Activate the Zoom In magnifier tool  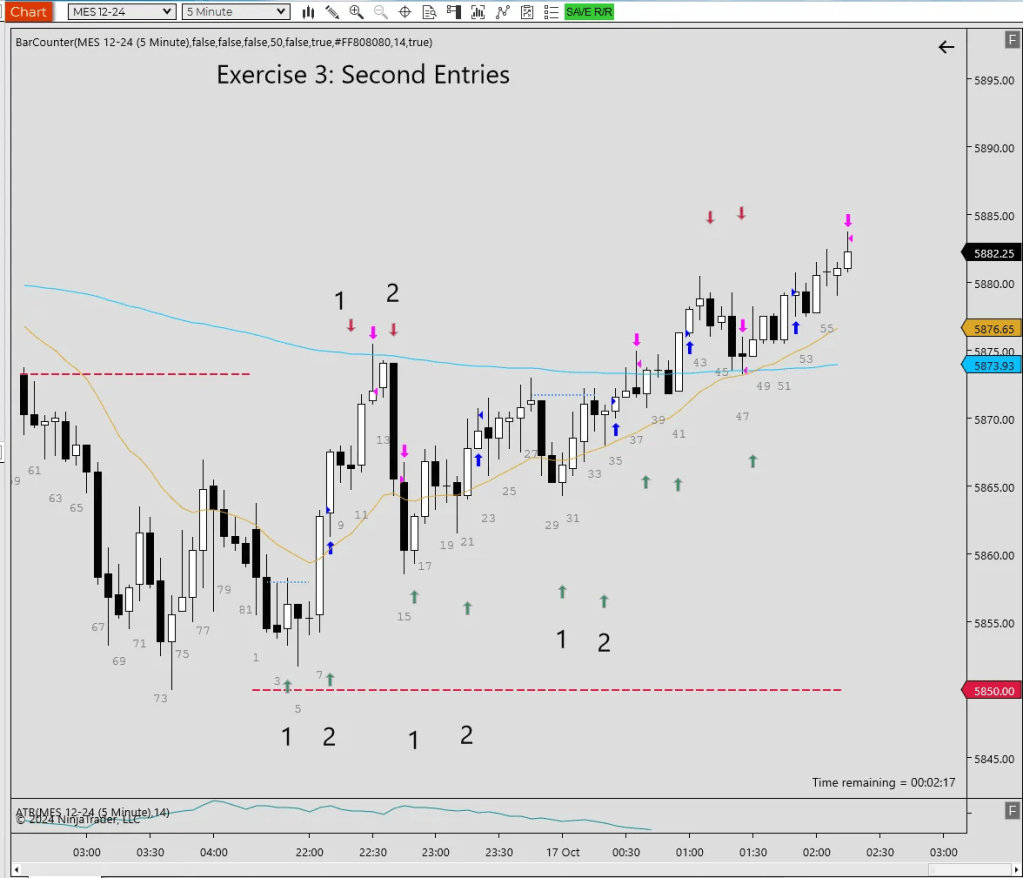[356, 12]
